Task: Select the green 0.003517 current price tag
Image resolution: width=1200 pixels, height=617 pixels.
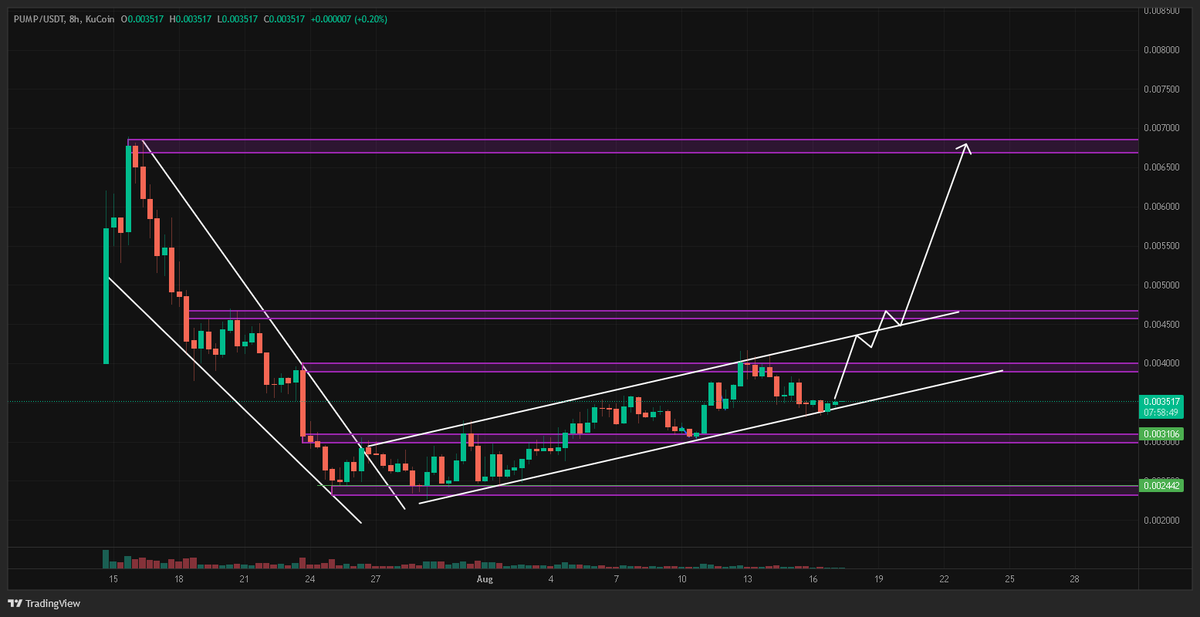Action: coord(1162,402)
